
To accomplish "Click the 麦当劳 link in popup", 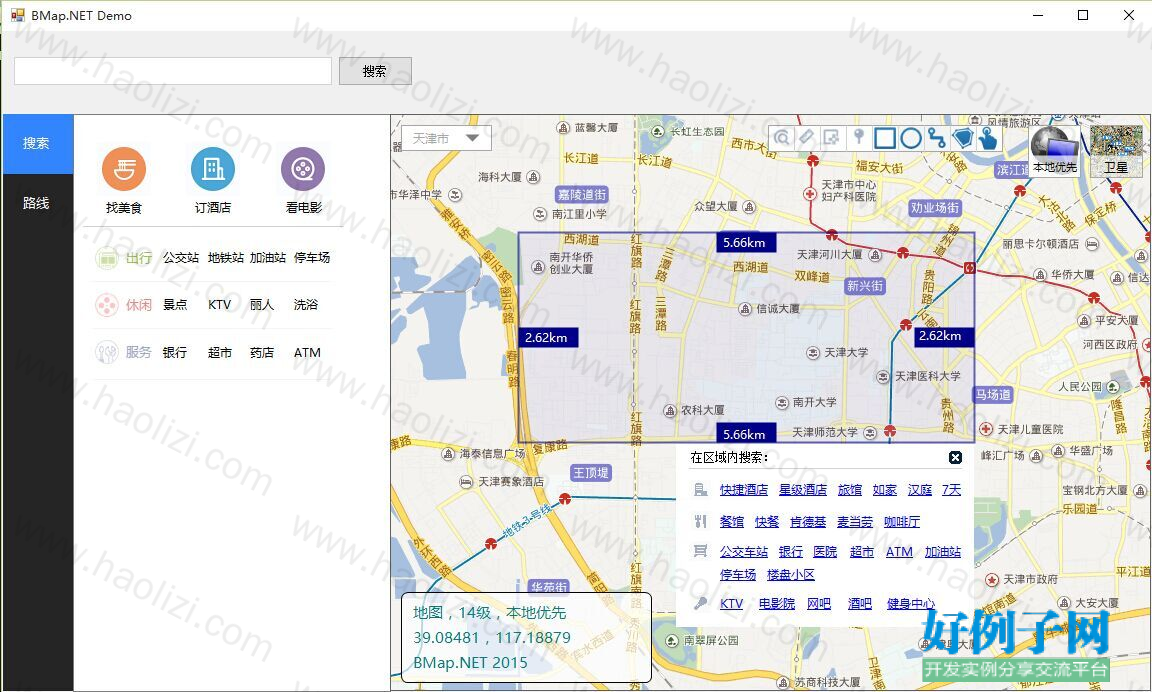I will tap(855, 522).
